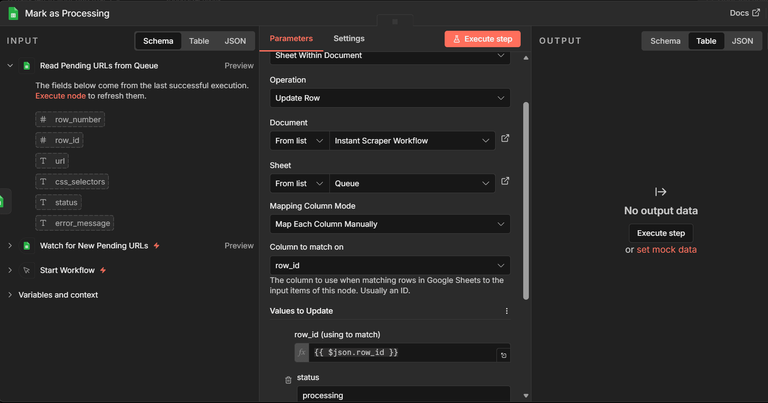Switch Output panel to Schema view
This screenshot has height=403, width=768.
click(665, 41)
